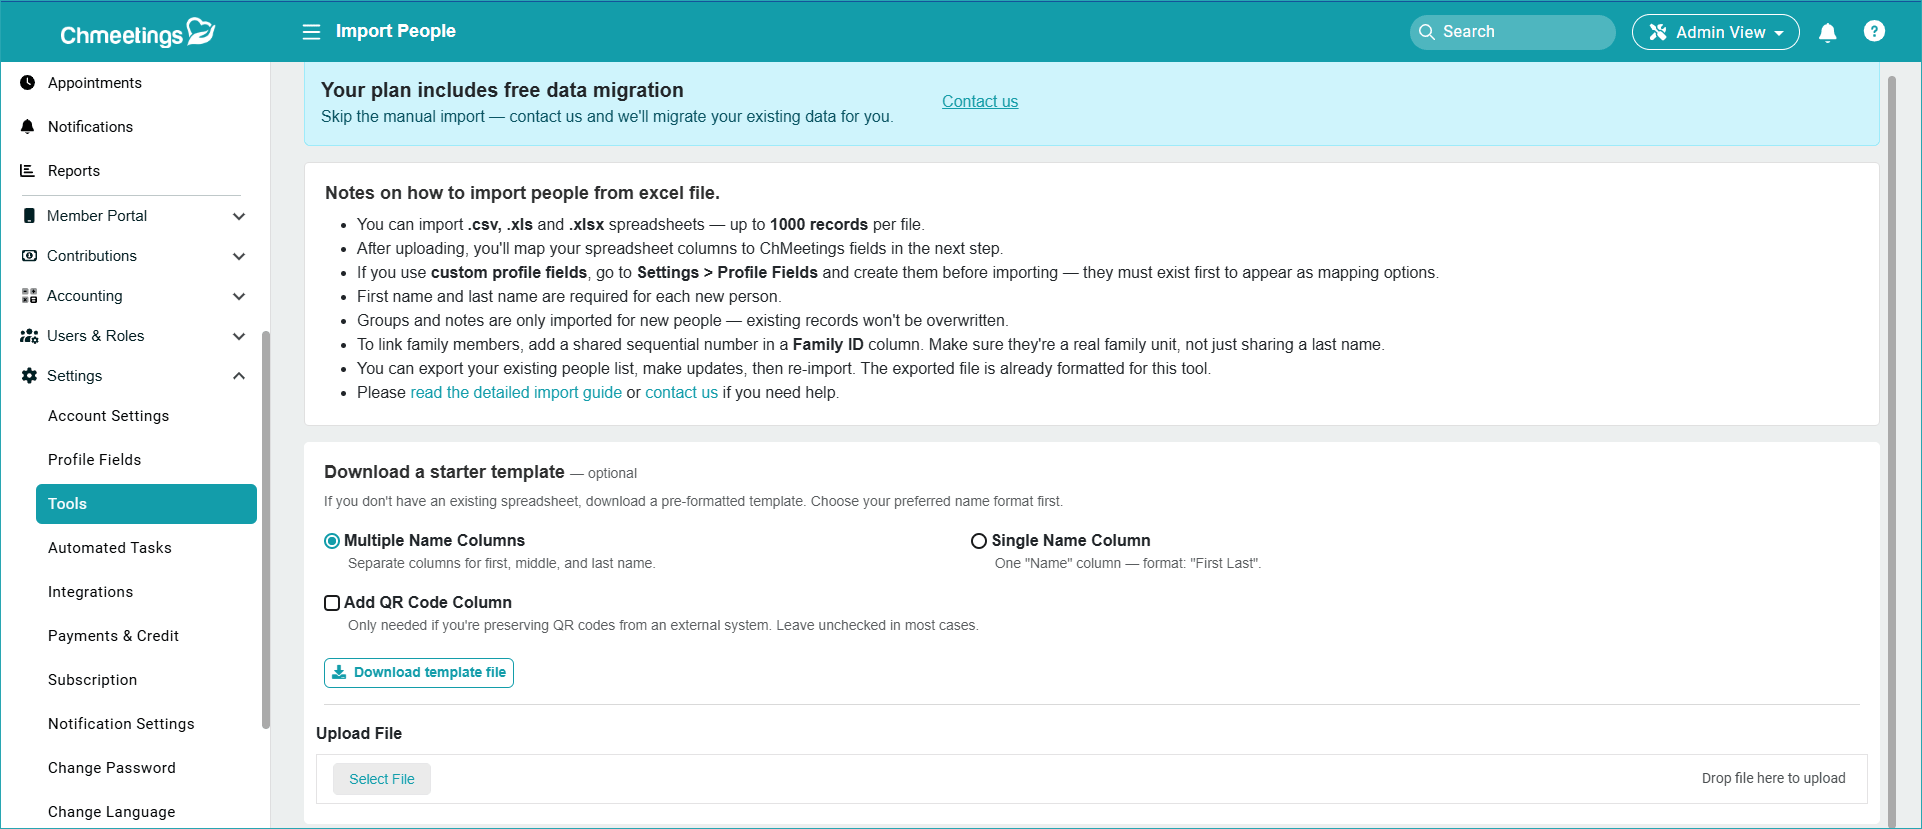Click the Settings gear icon
The width and height of the screenshot is (1922, 829).
(29, 376)
